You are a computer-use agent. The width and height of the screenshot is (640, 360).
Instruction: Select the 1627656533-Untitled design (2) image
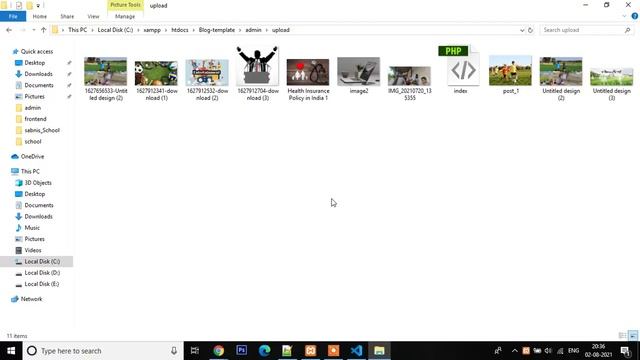tap(106, 79)
